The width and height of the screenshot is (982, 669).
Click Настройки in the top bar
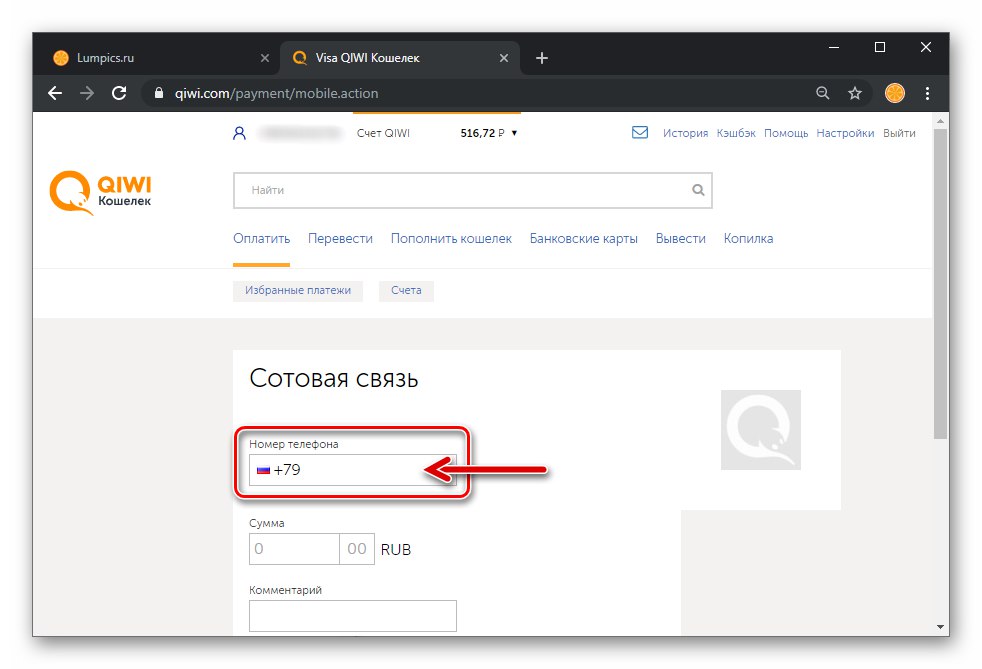[x=845, y=132]
